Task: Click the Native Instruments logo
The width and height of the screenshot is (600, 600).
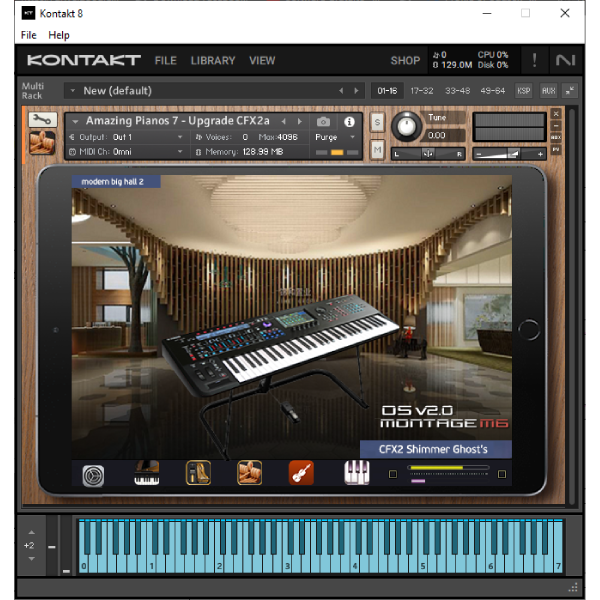Action: 566,60
